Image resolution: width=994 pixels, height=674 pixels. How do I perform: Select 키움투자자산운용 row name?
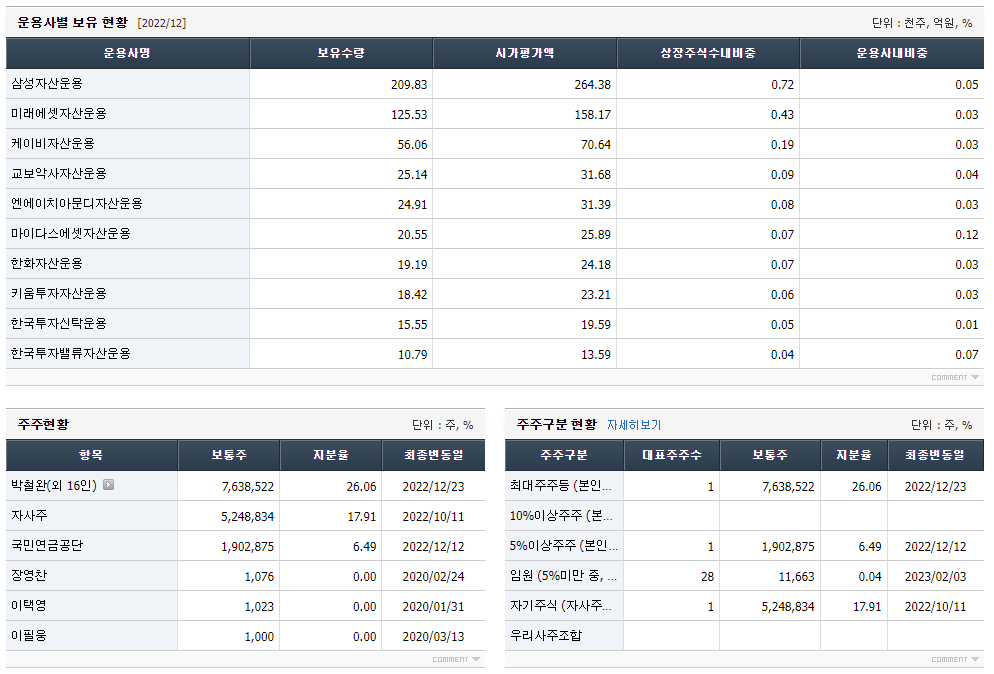click(x=58, y=294)
